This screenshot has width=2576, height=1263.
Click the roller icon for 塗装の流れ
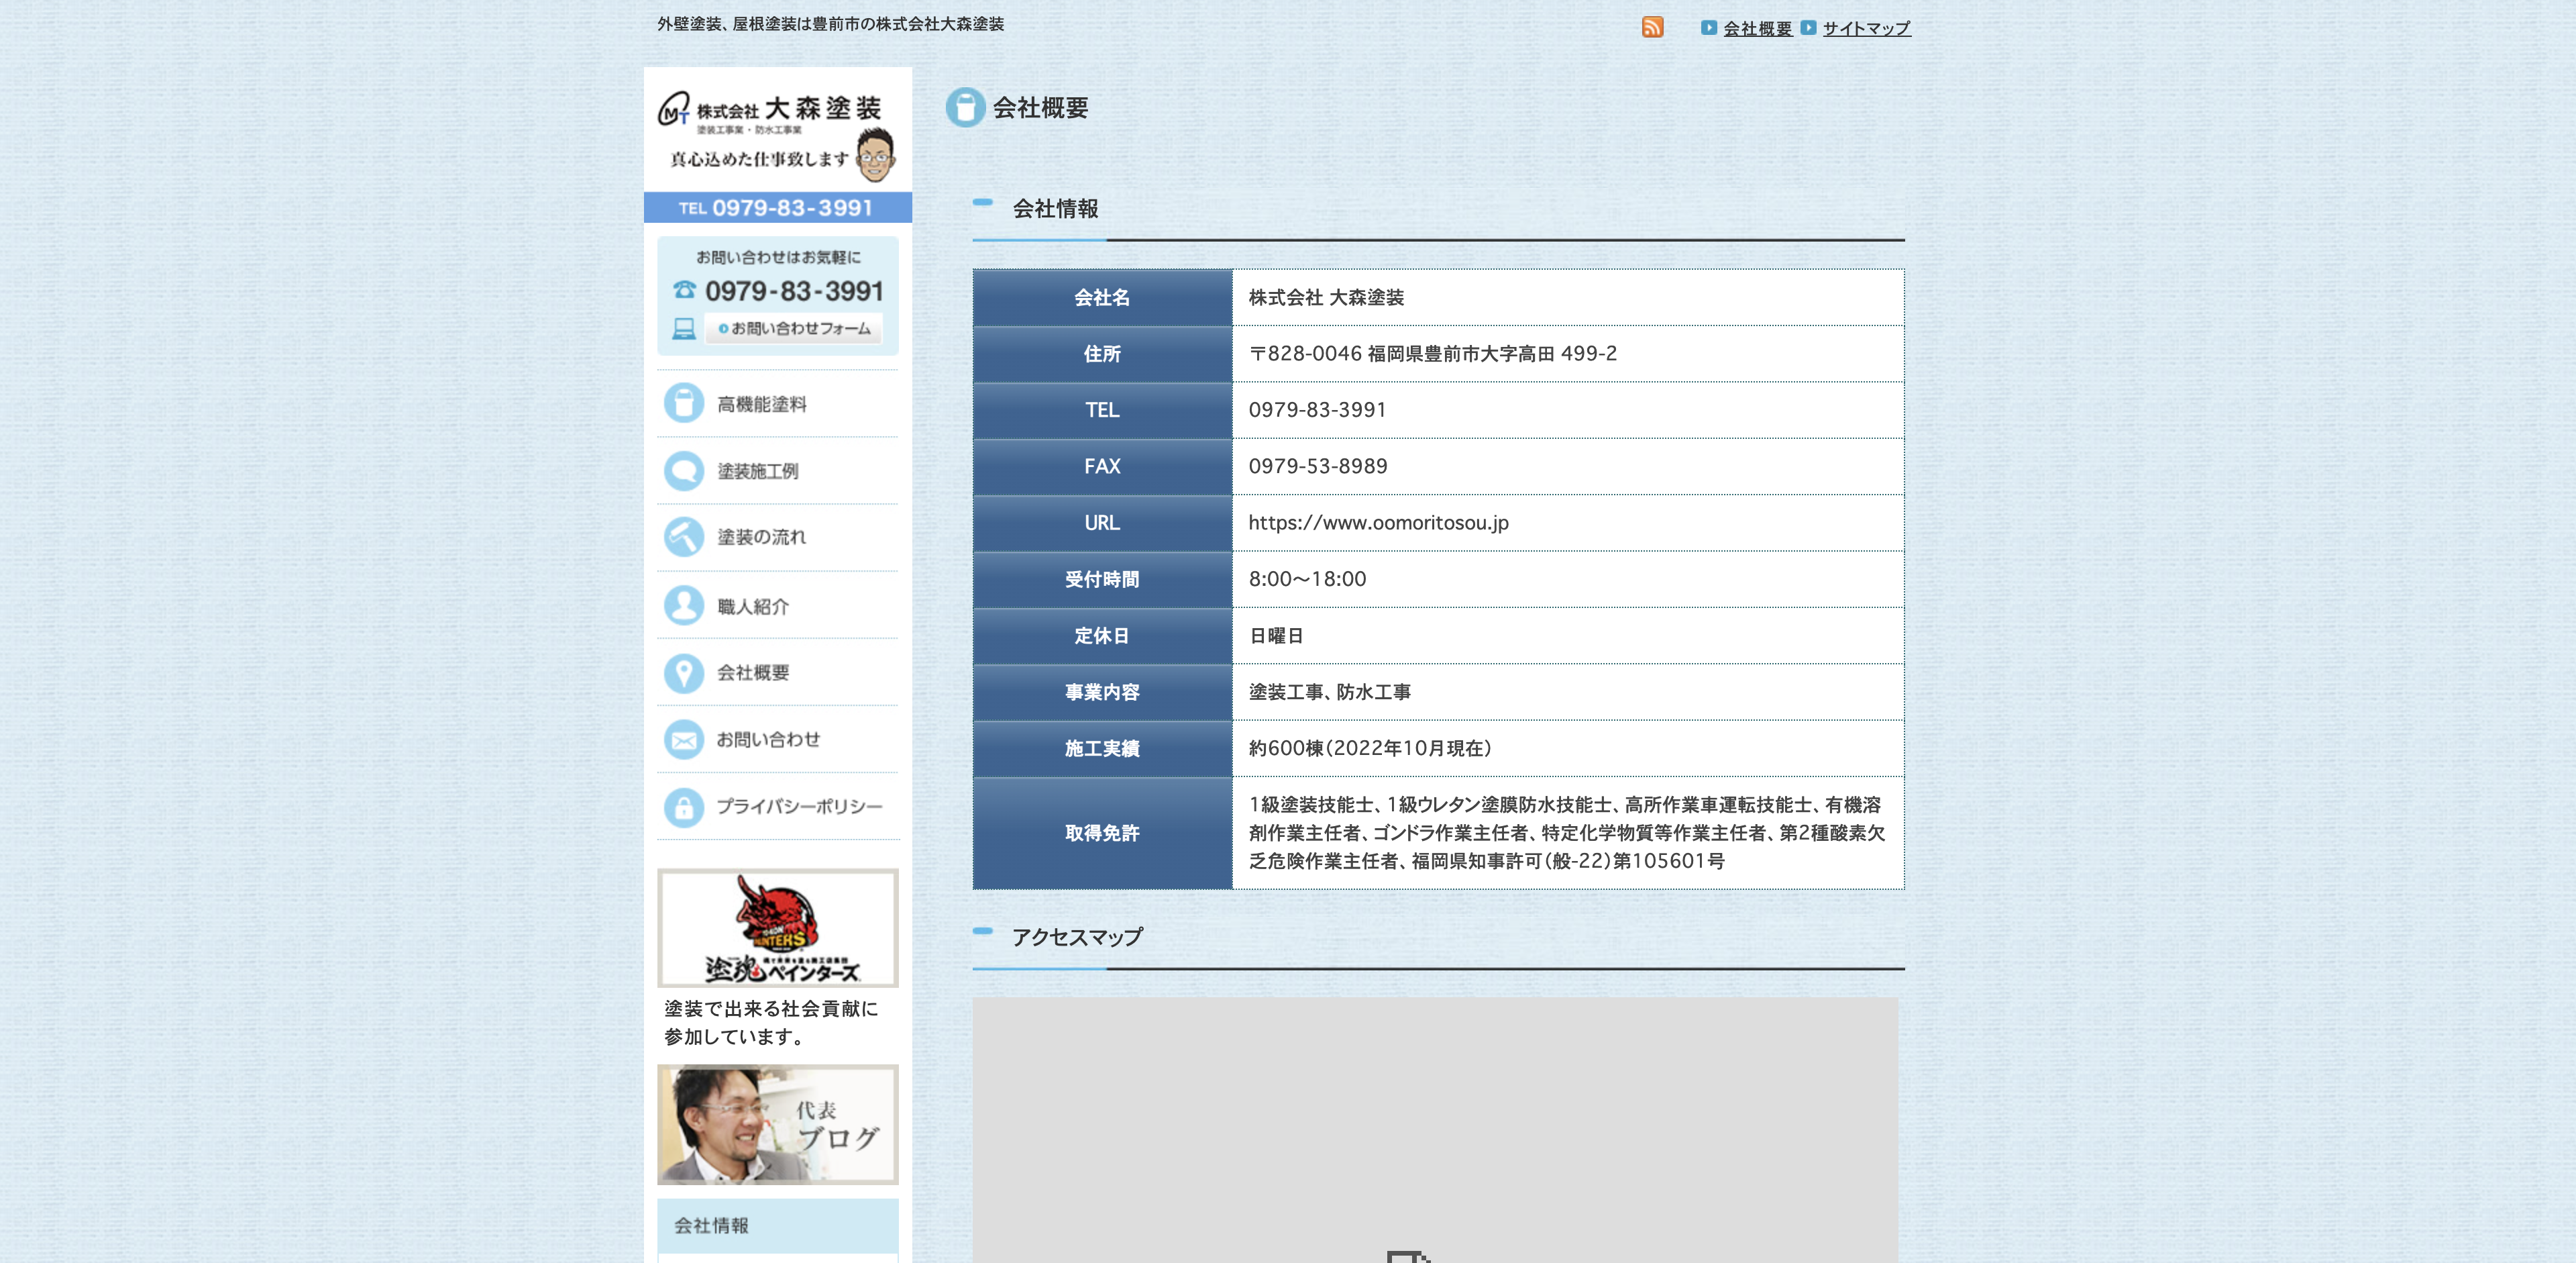(x=684, y=537)
